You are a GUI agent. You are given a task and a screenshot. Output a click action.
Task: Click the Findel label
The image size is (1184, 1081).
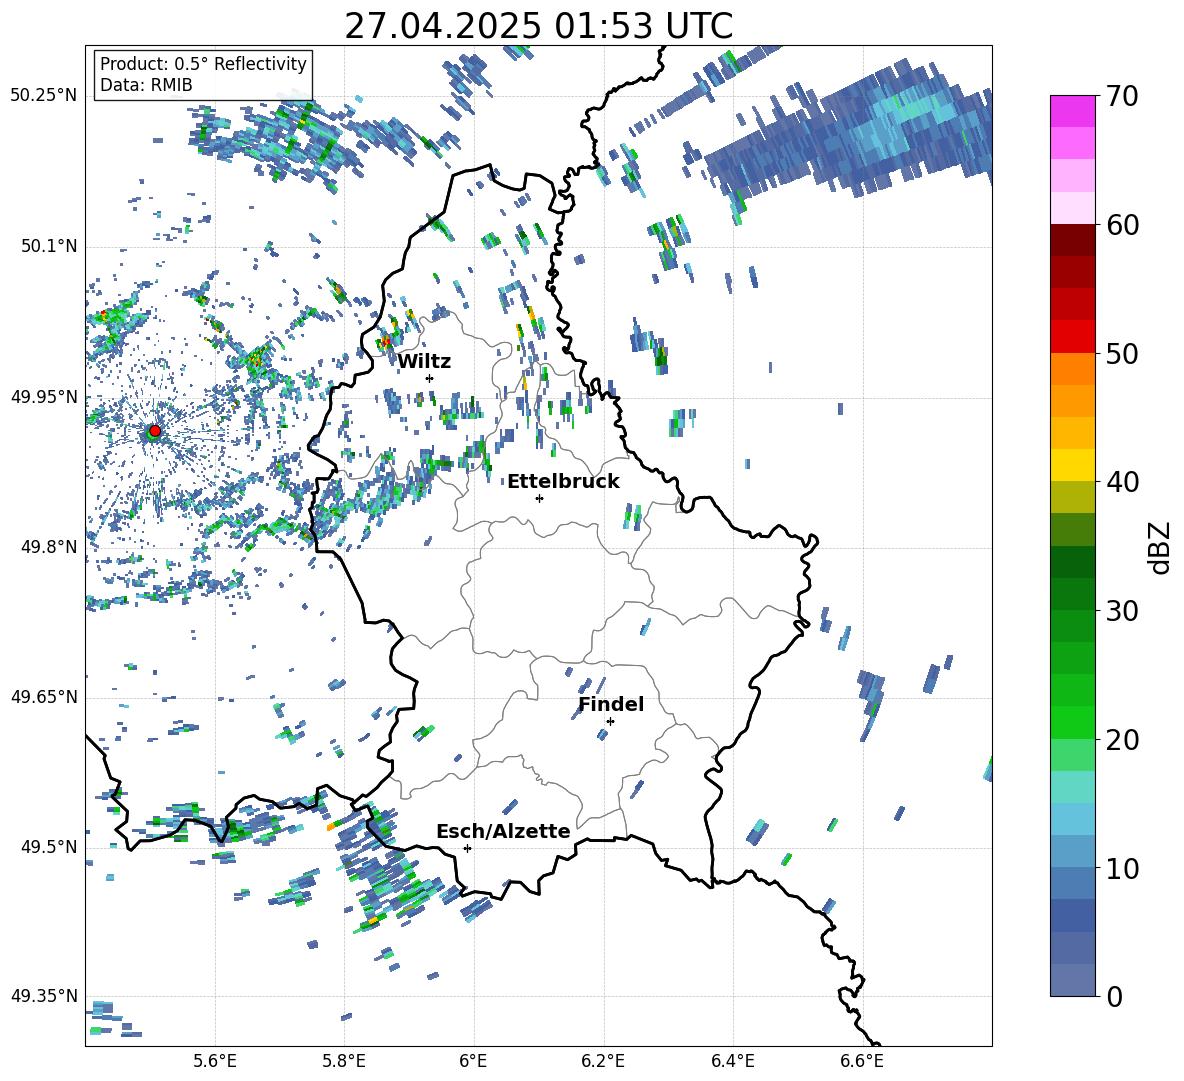(x=611, y=704)
